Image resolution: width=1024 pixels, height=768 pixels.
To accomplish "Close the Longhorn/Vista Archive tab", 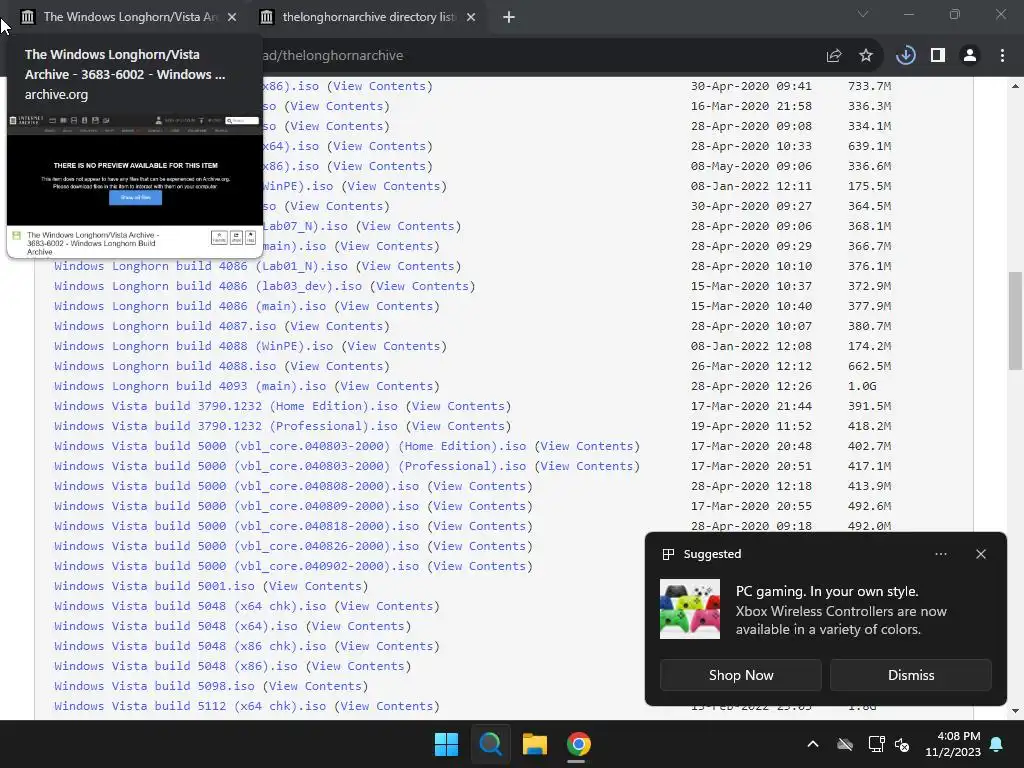I will pos(232,17).
